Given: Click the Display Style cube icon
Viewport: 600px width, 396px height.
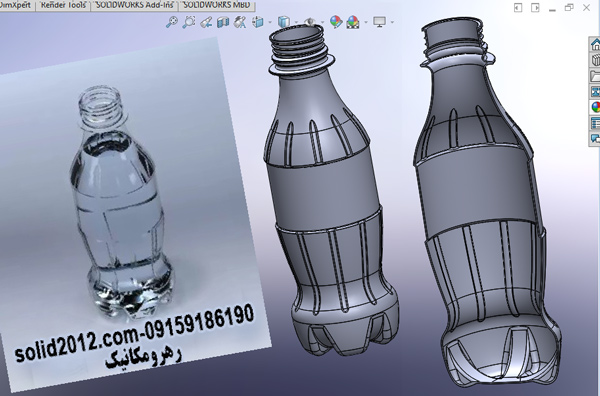Looking at the screenshot, I should coord(284,22).
